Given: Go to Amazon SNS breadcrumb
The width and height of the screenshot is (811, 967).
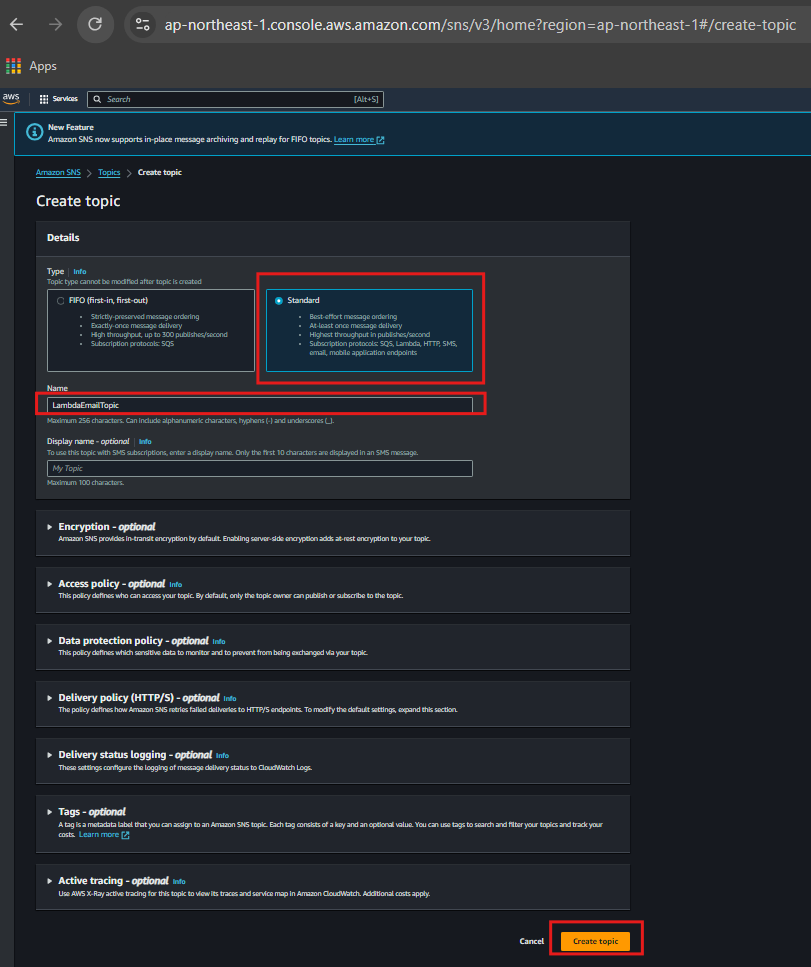Looking at the screenshot, I should coord(58,173).
